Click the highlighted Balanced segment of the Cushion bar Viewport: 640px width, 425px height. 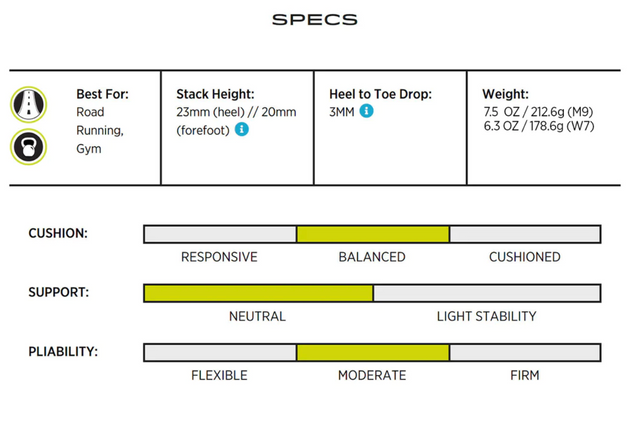tap(372, 234)
